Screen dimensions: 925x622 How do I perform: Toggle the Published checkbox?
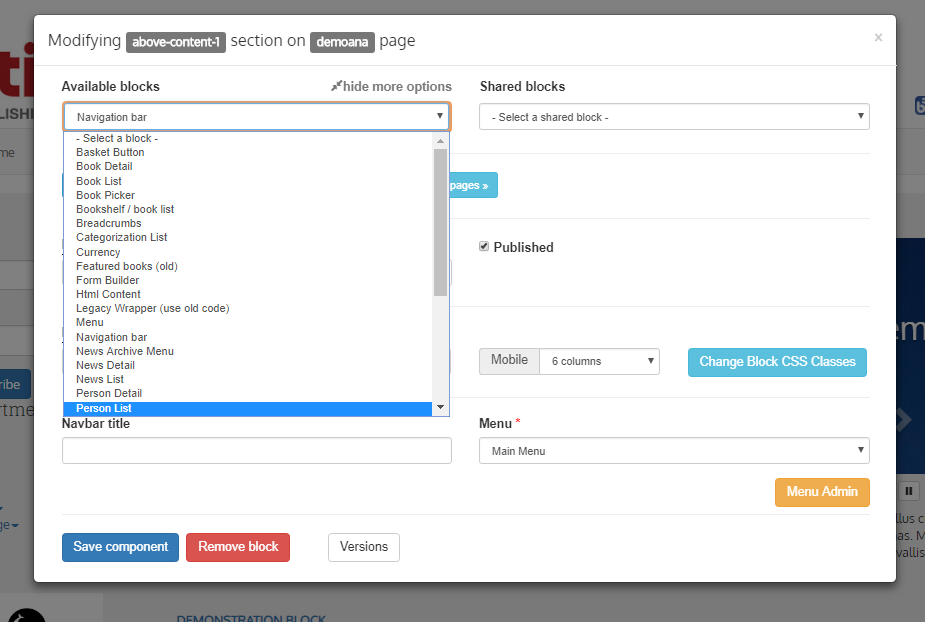(x=484, y=246)
